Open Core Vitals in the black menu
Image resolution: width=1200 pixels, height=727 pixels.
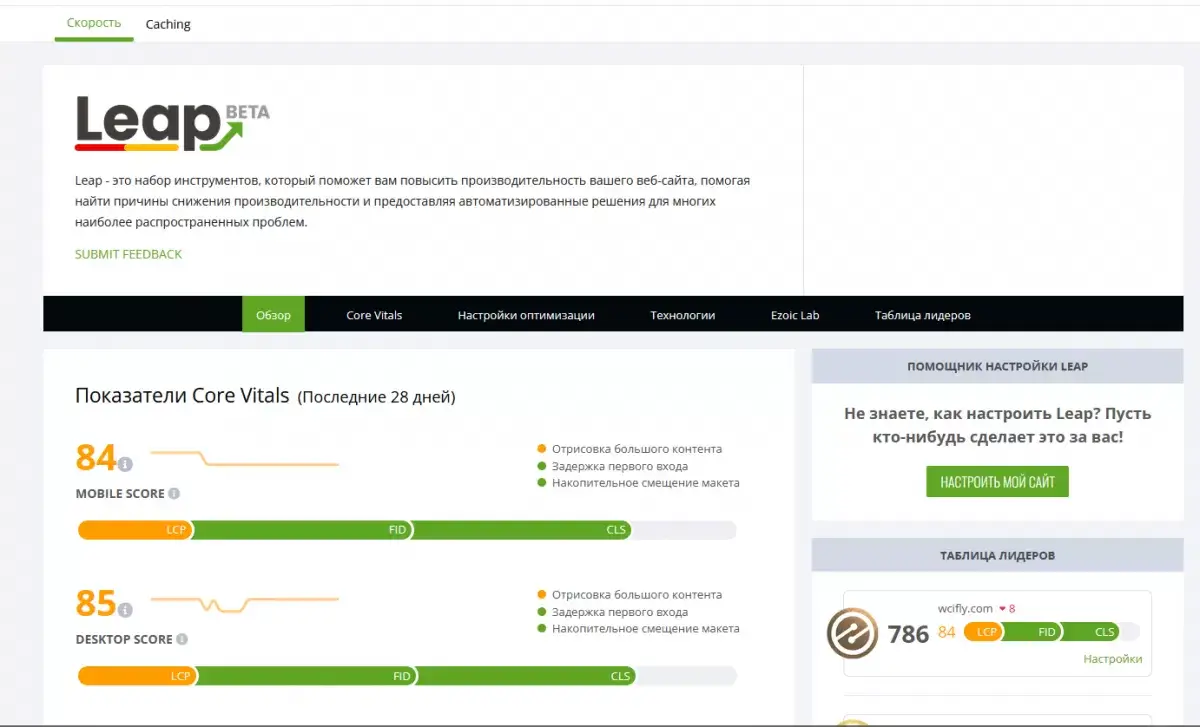click(x=374, y=315)
